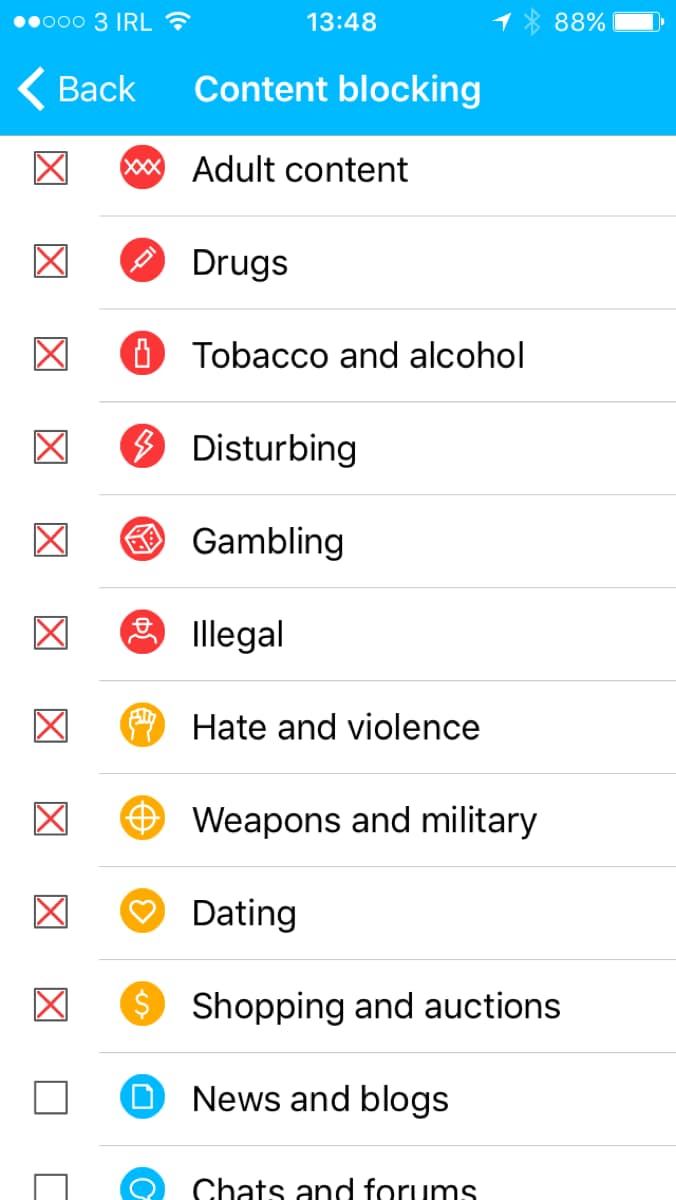676x1200 pixels.
Task: Uncheck the Dating checkbox
Action: click(x=51, y=913)
